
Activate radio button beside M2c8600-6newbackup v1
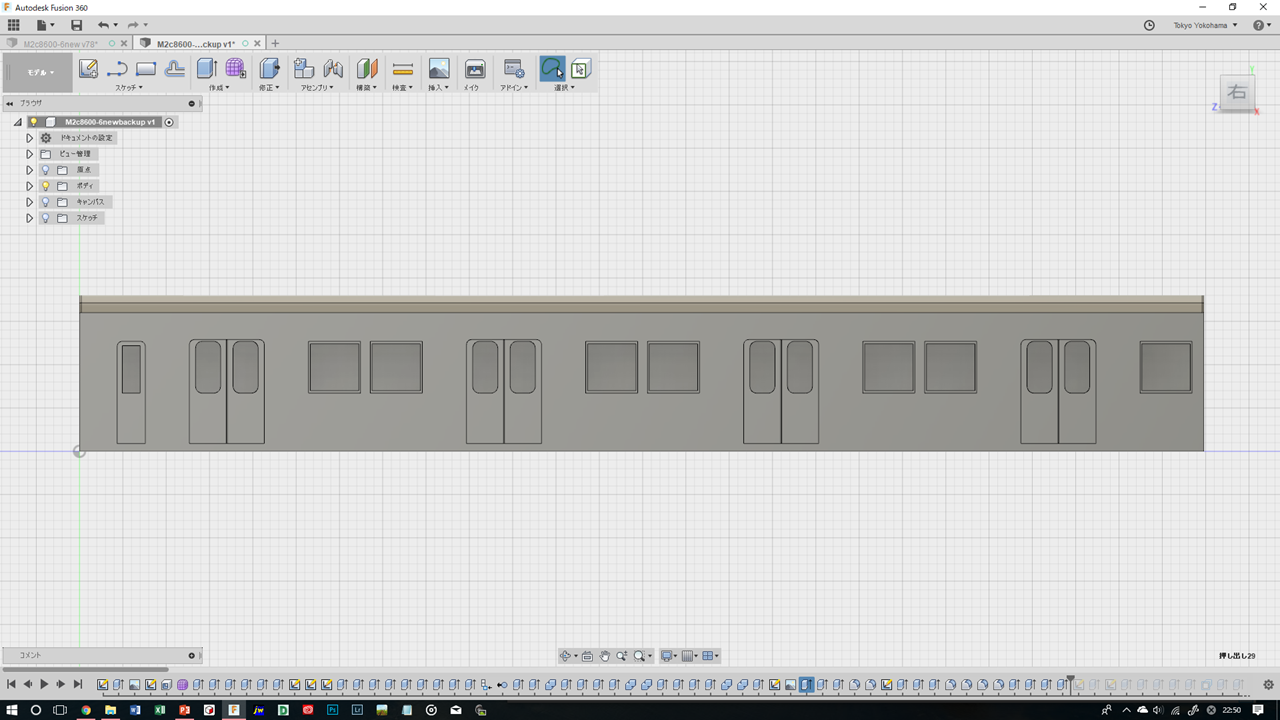(x=169, y=122)
